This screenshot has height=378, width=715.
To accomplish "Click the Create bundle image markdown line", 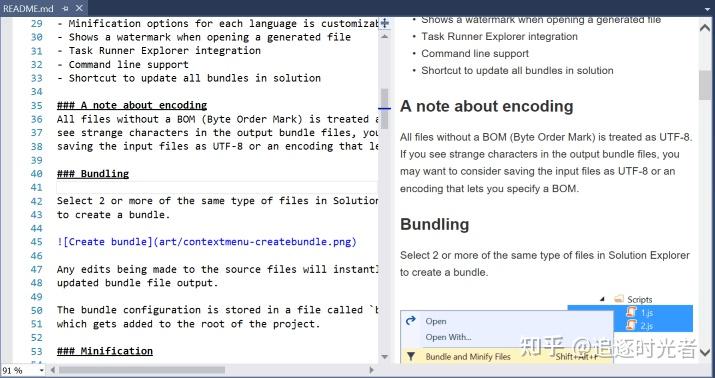I will (x=207, y=242).
